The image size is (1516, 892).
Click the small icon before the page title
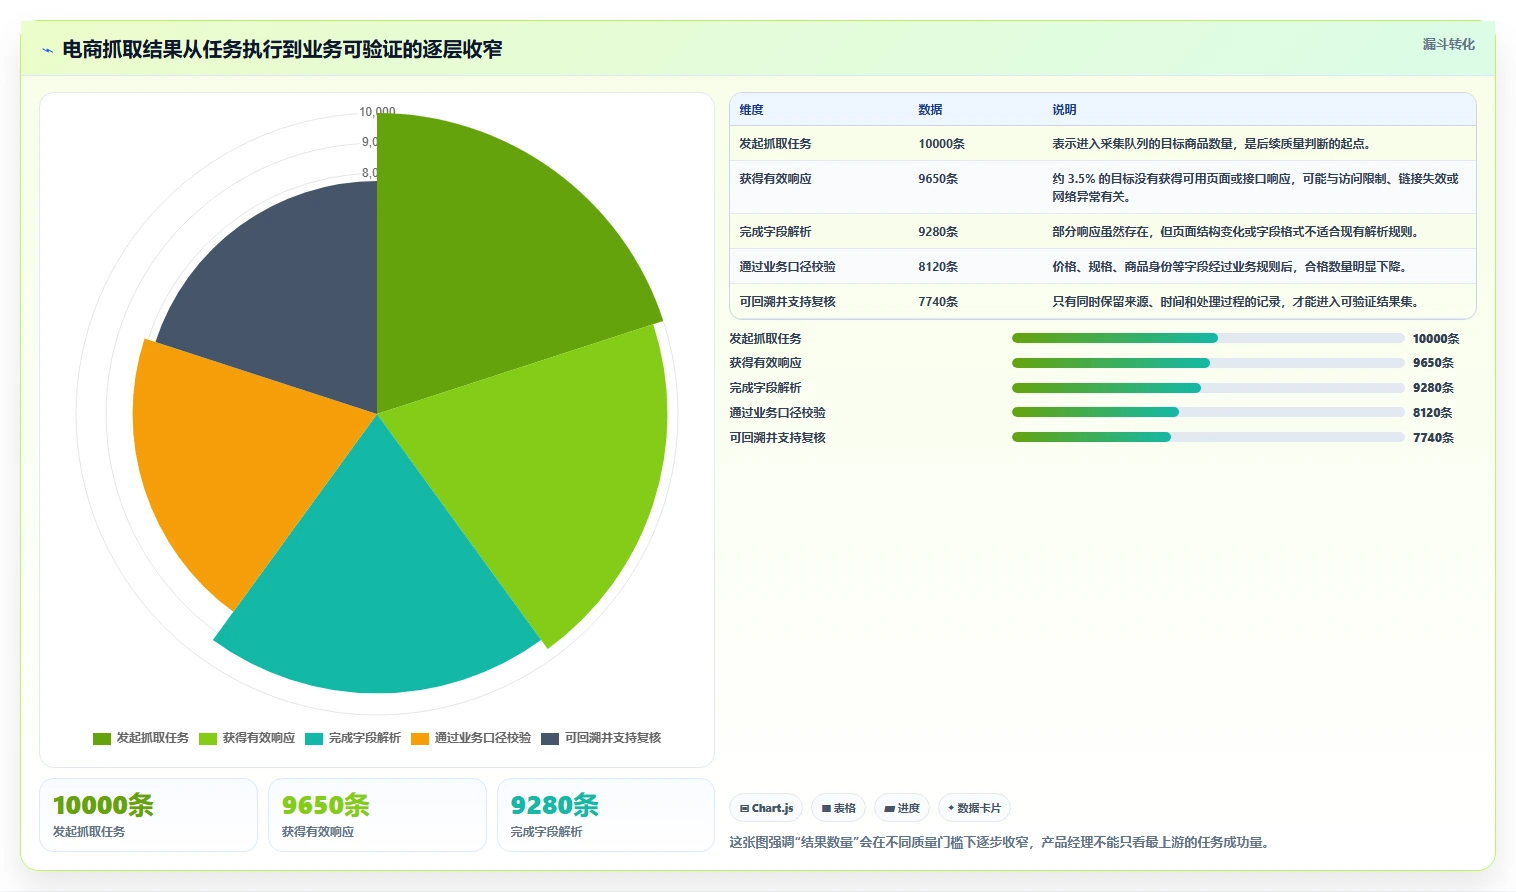click(47, 50)
